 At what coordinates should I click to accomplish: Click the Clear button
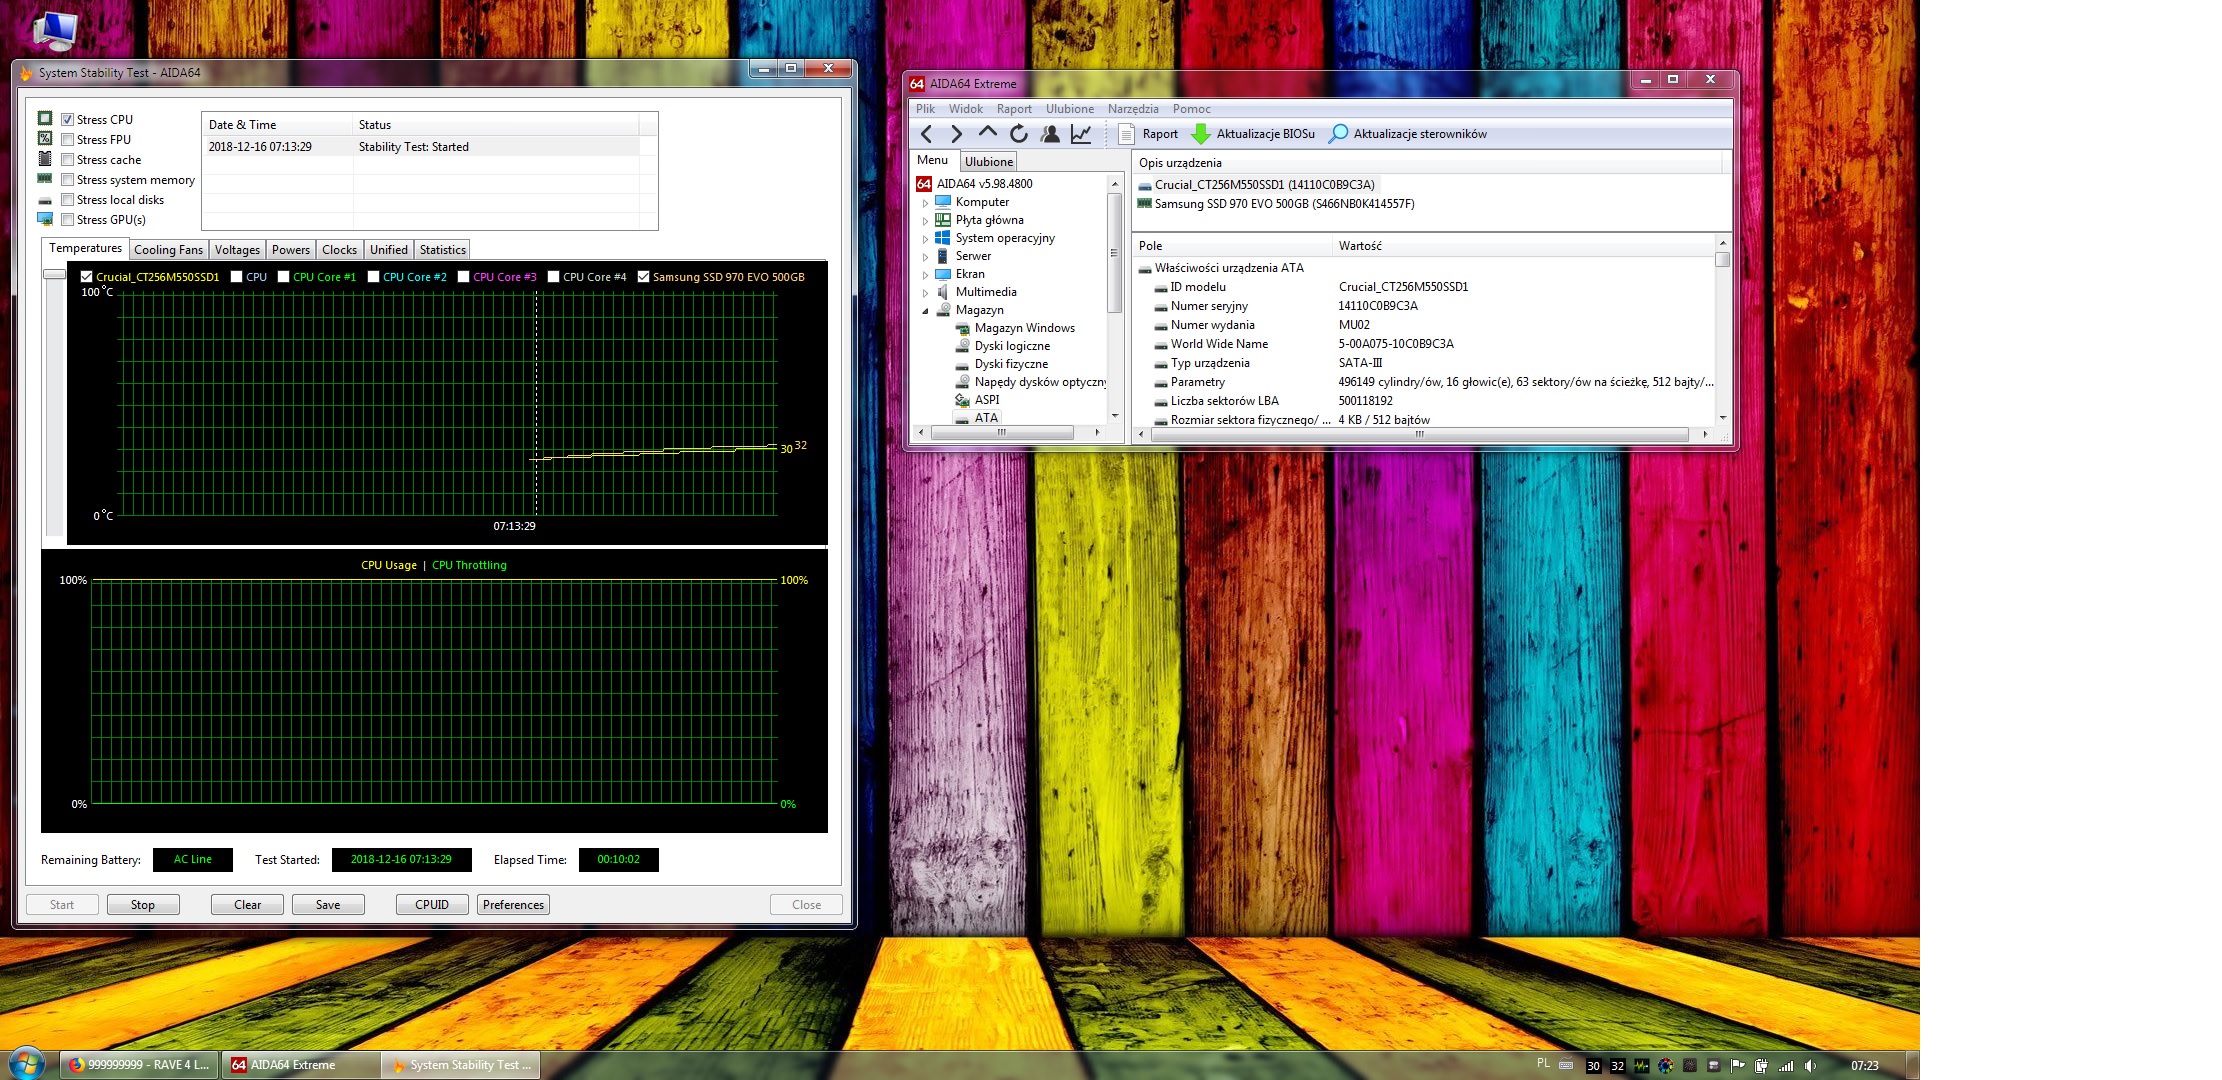pyautogui.click(x=247, y=905)
